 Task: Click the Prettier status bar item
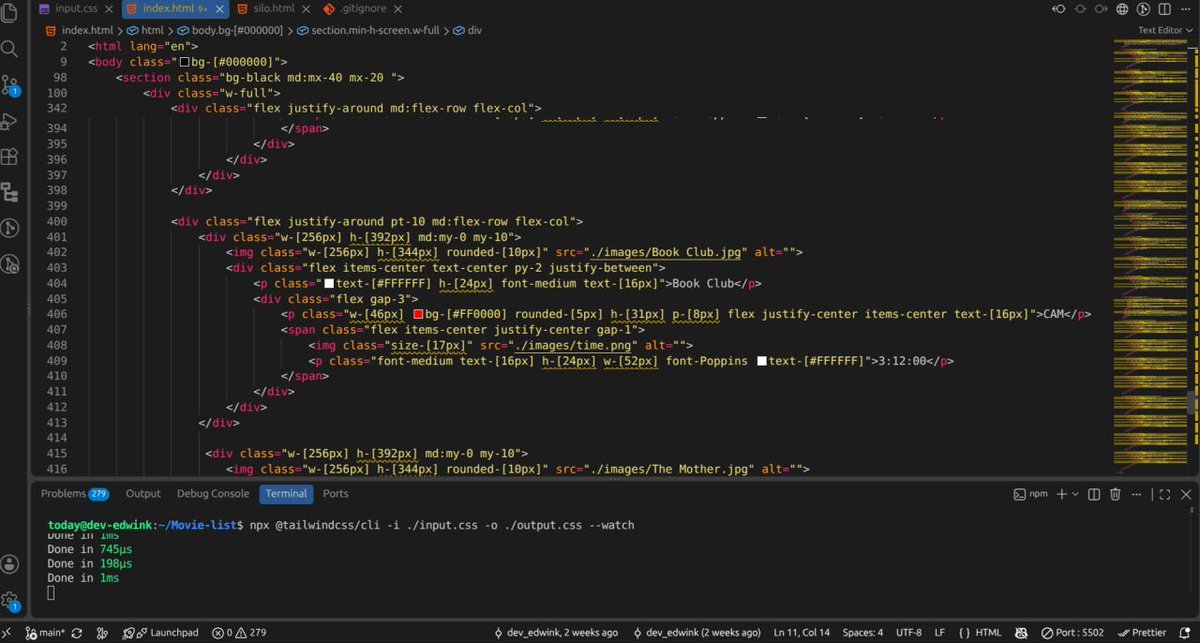tap(1142, 633)
